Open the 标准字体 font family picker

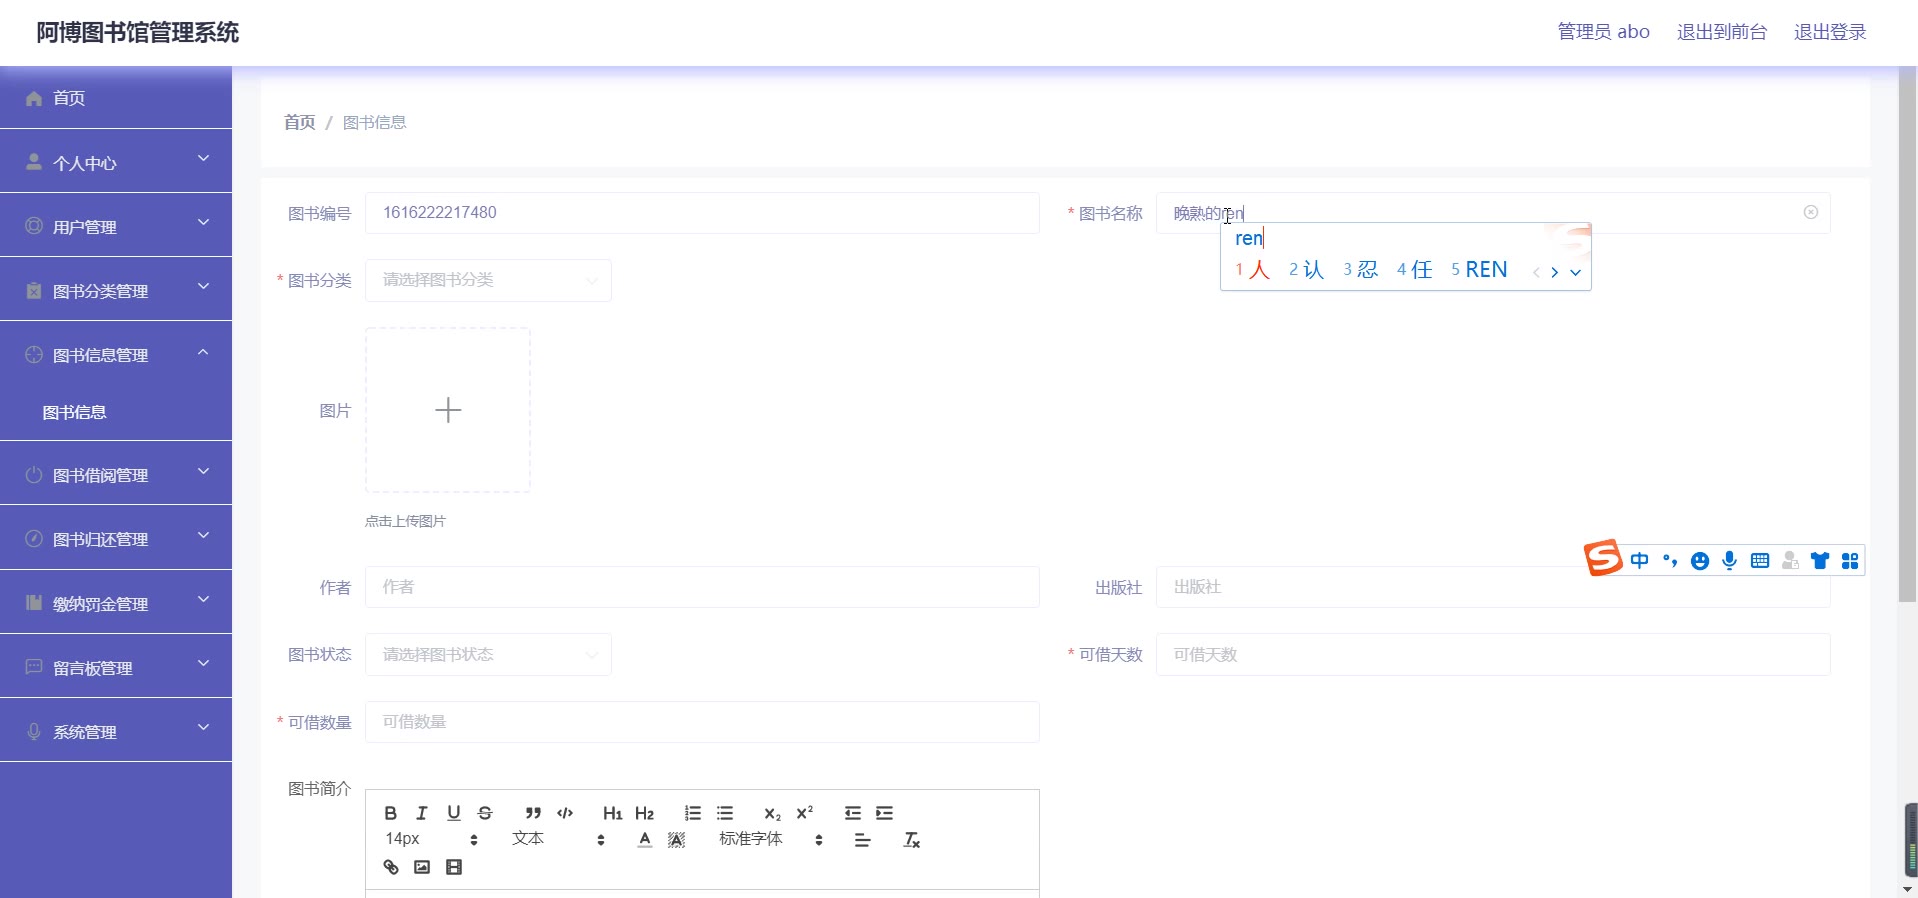pos(771,839)
